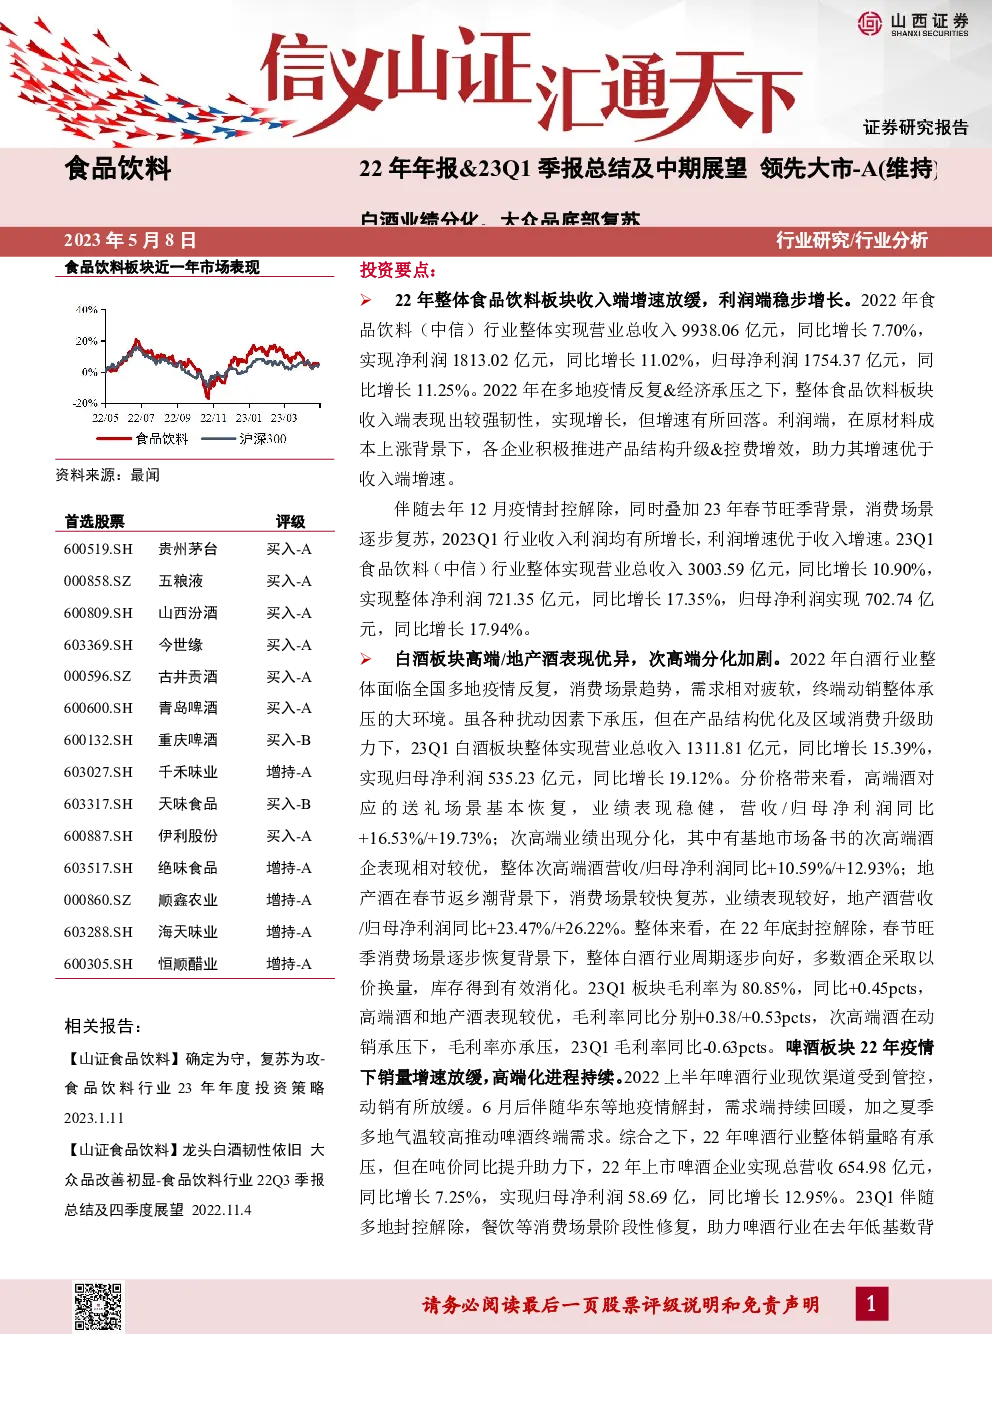Image resolution: width=992 pixels, height=1403 pixels.
Task: Select stock code 600132.SH
Action: point(98,740)
